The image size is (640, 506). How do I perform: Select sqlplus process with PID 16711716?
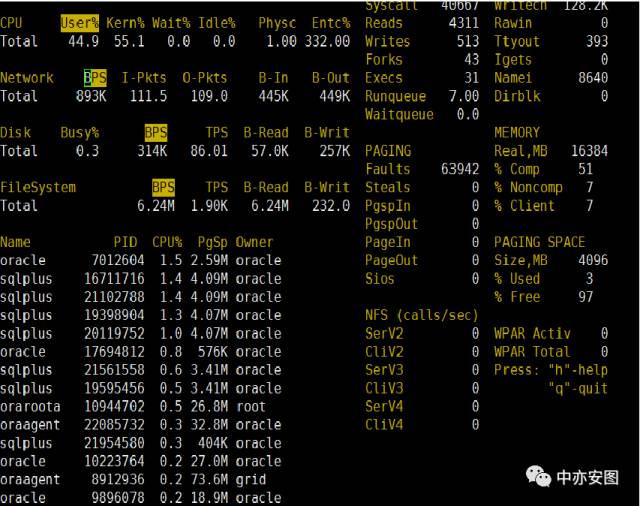[141, 279]
